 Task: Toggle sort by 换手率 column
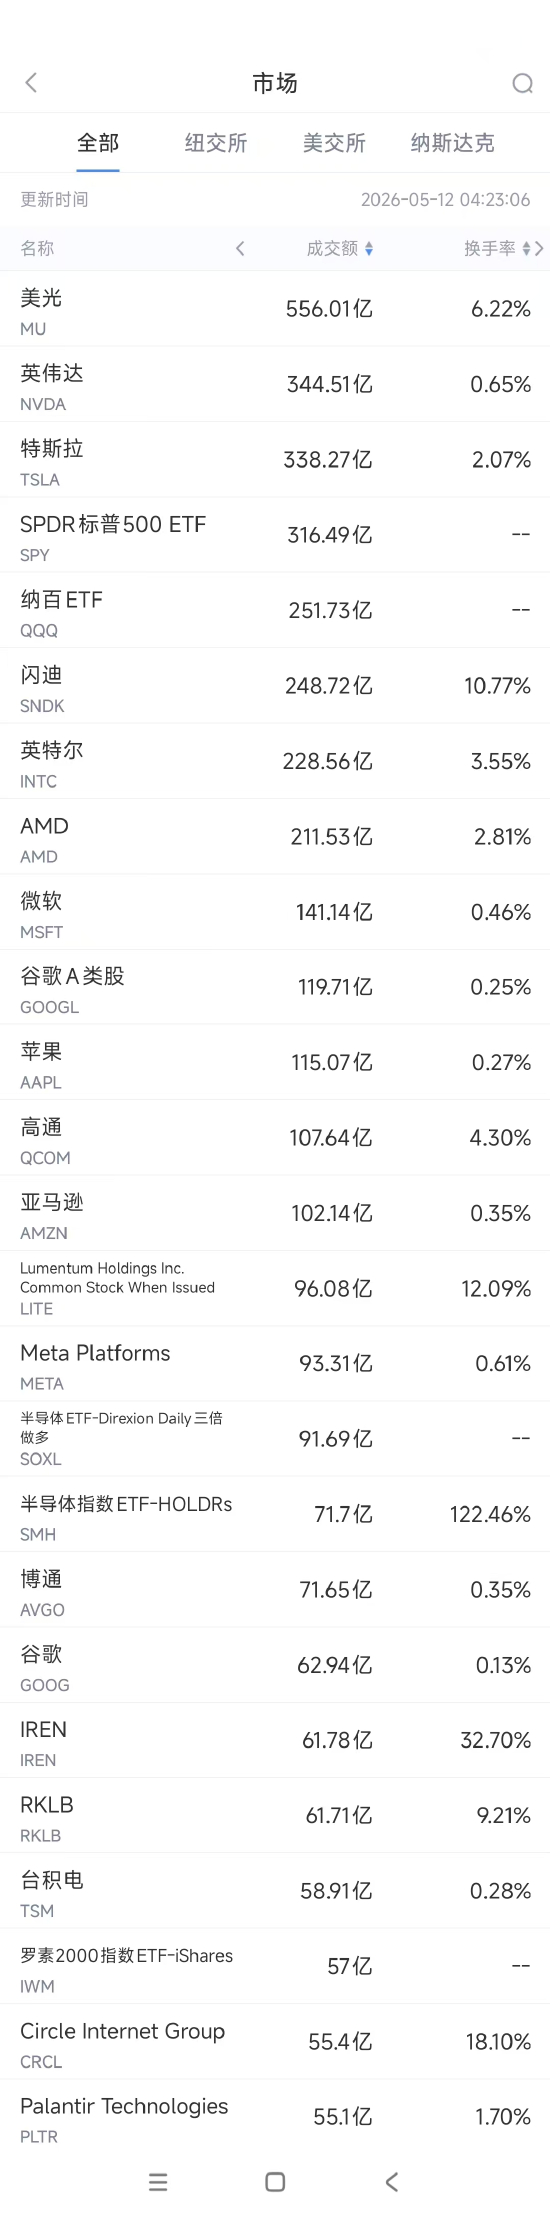[496, 248]
